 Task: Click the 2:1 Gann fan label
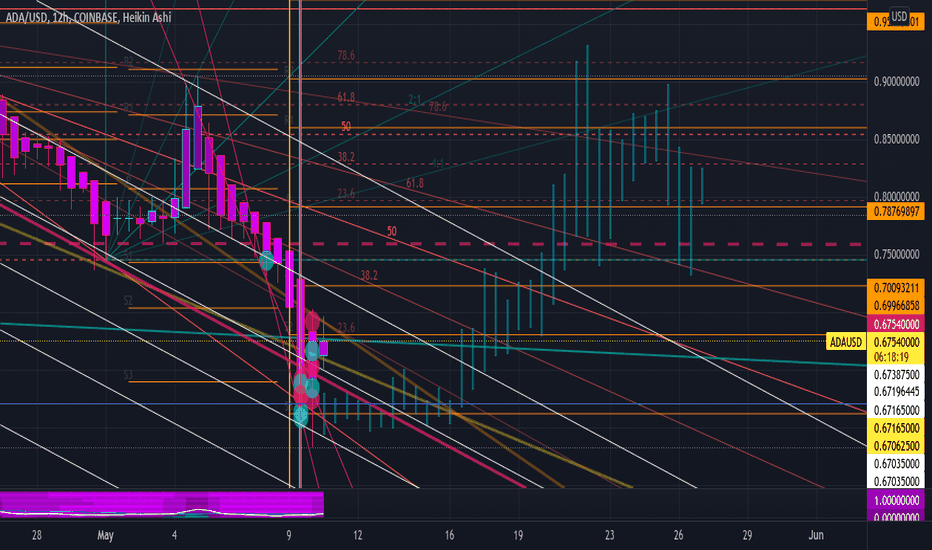coord(415,99)
